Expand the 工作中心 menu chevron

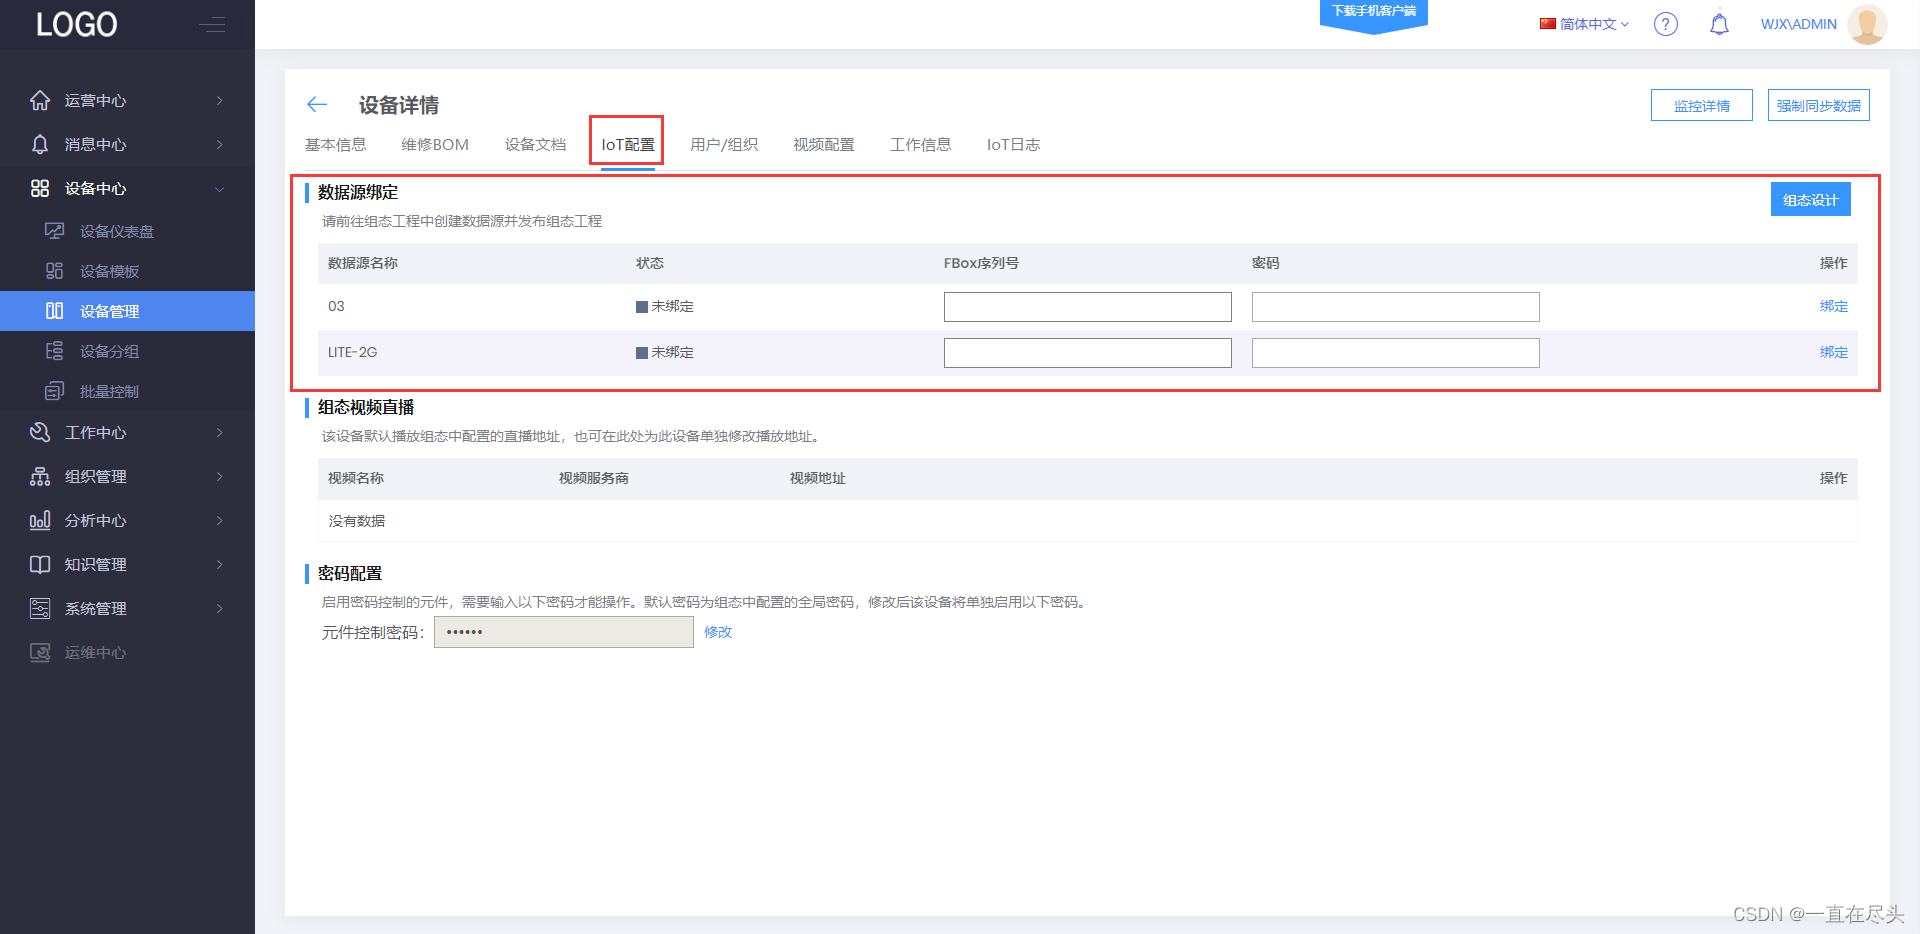[219, 432]
